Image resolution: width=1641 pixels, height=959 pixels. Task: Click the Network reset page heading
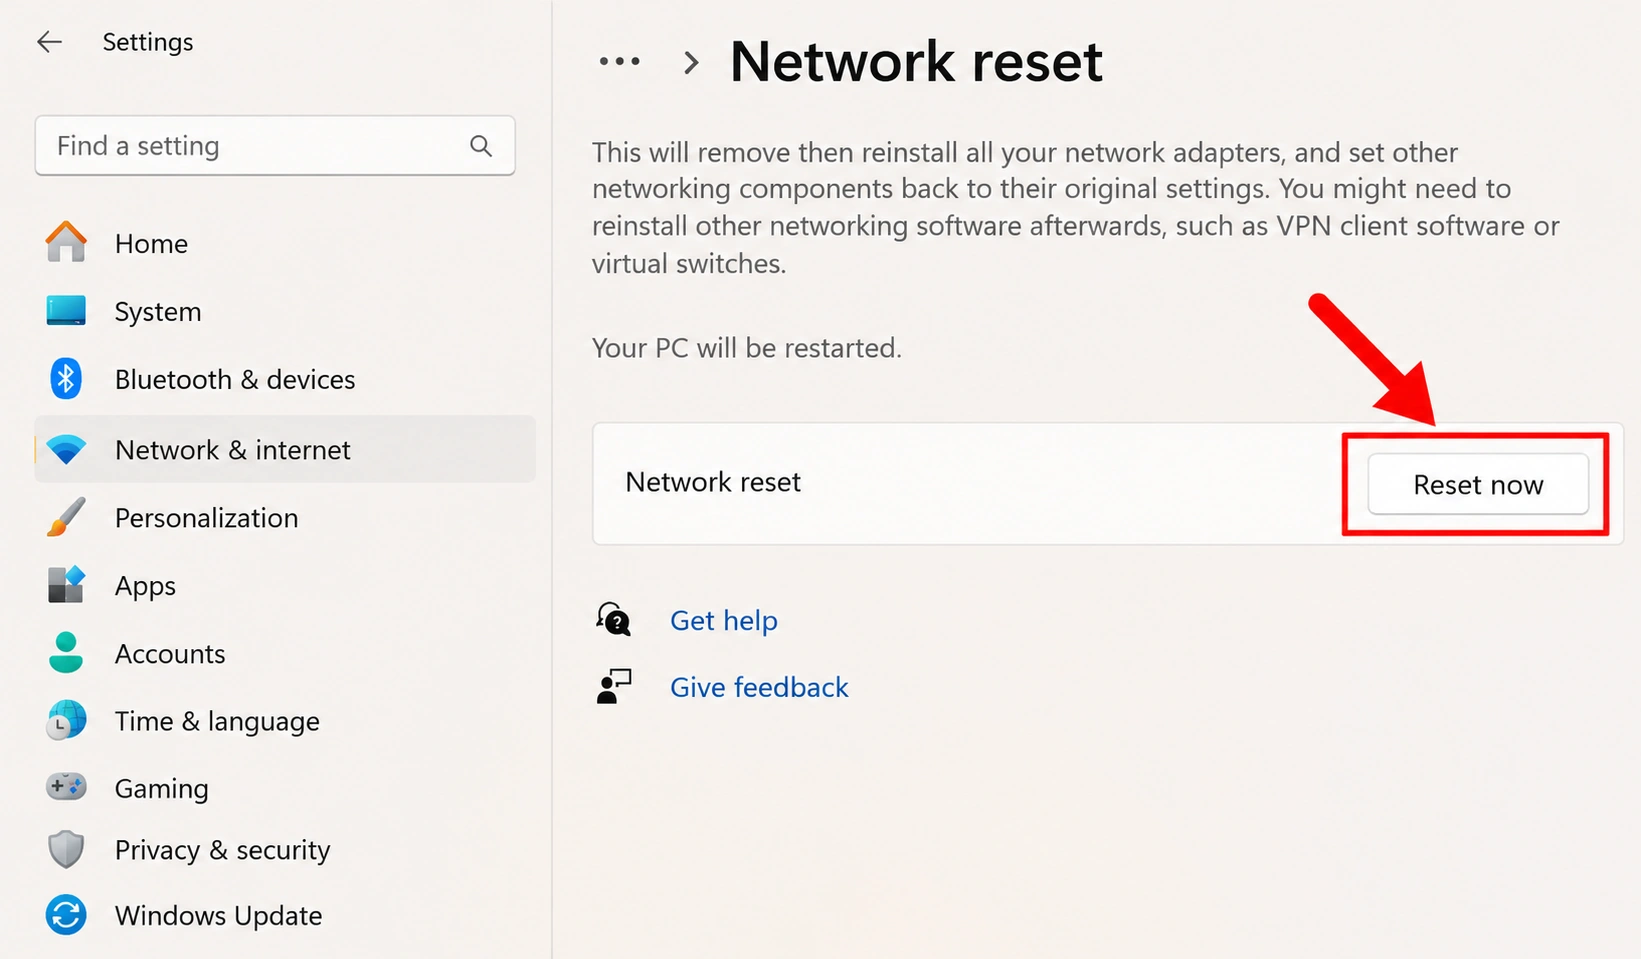click(x=916, y=61)
